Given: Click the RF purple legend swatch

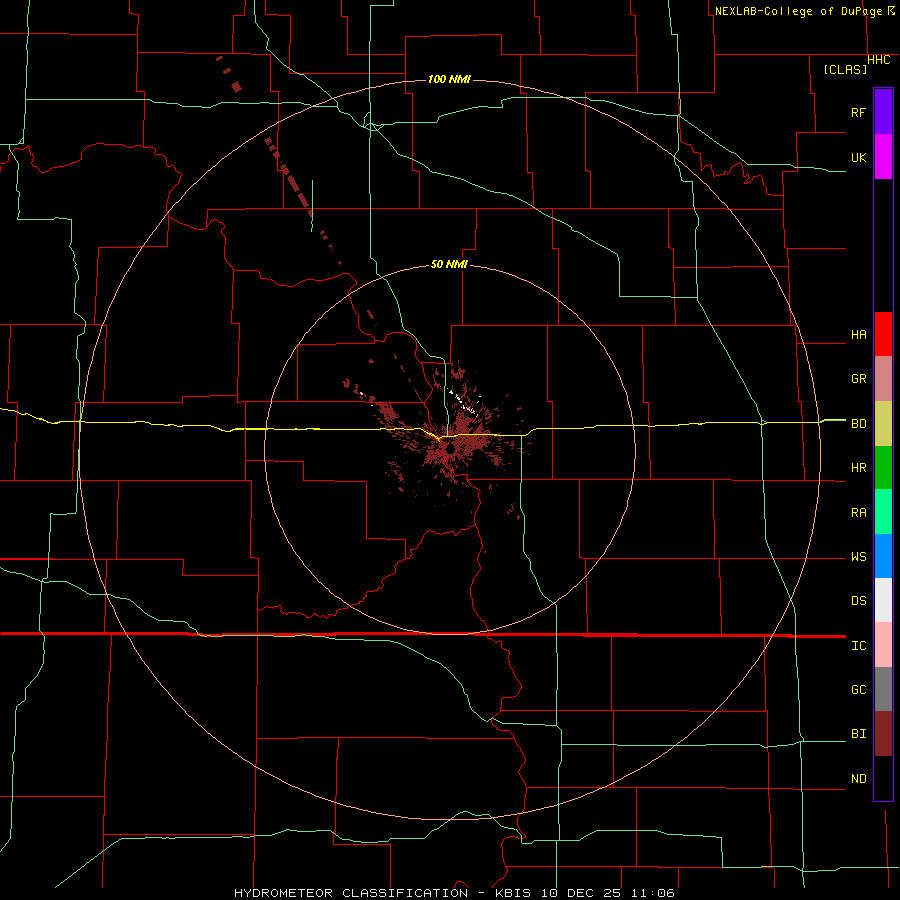Looking at the screenshot, I should [883, 112].
